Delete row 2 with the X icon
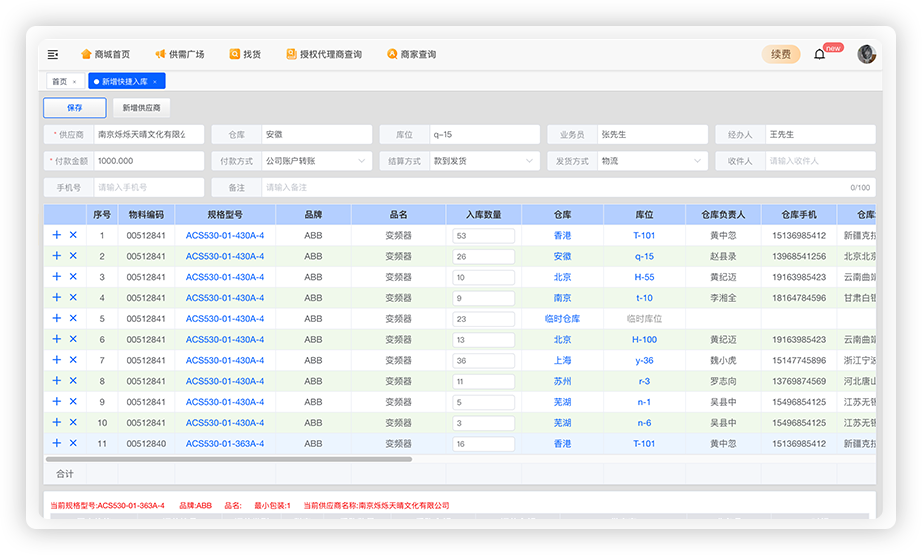The height and width of the screenshot is (555, 922). (73, 256)
